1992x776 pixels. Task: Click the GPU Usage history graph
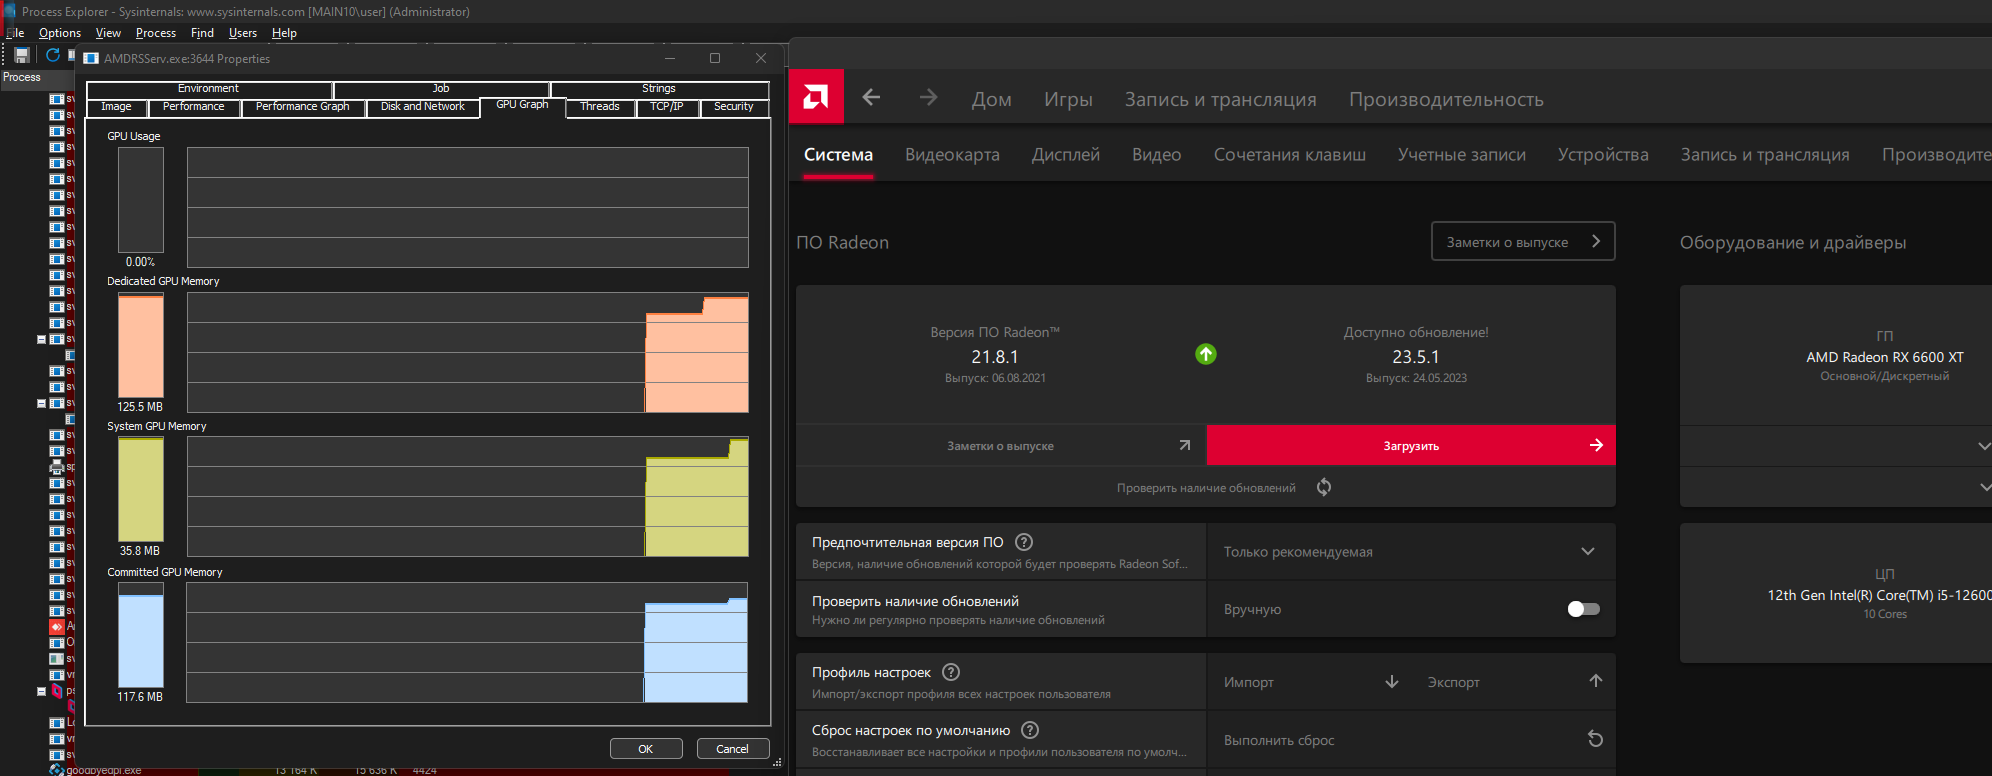468,207
